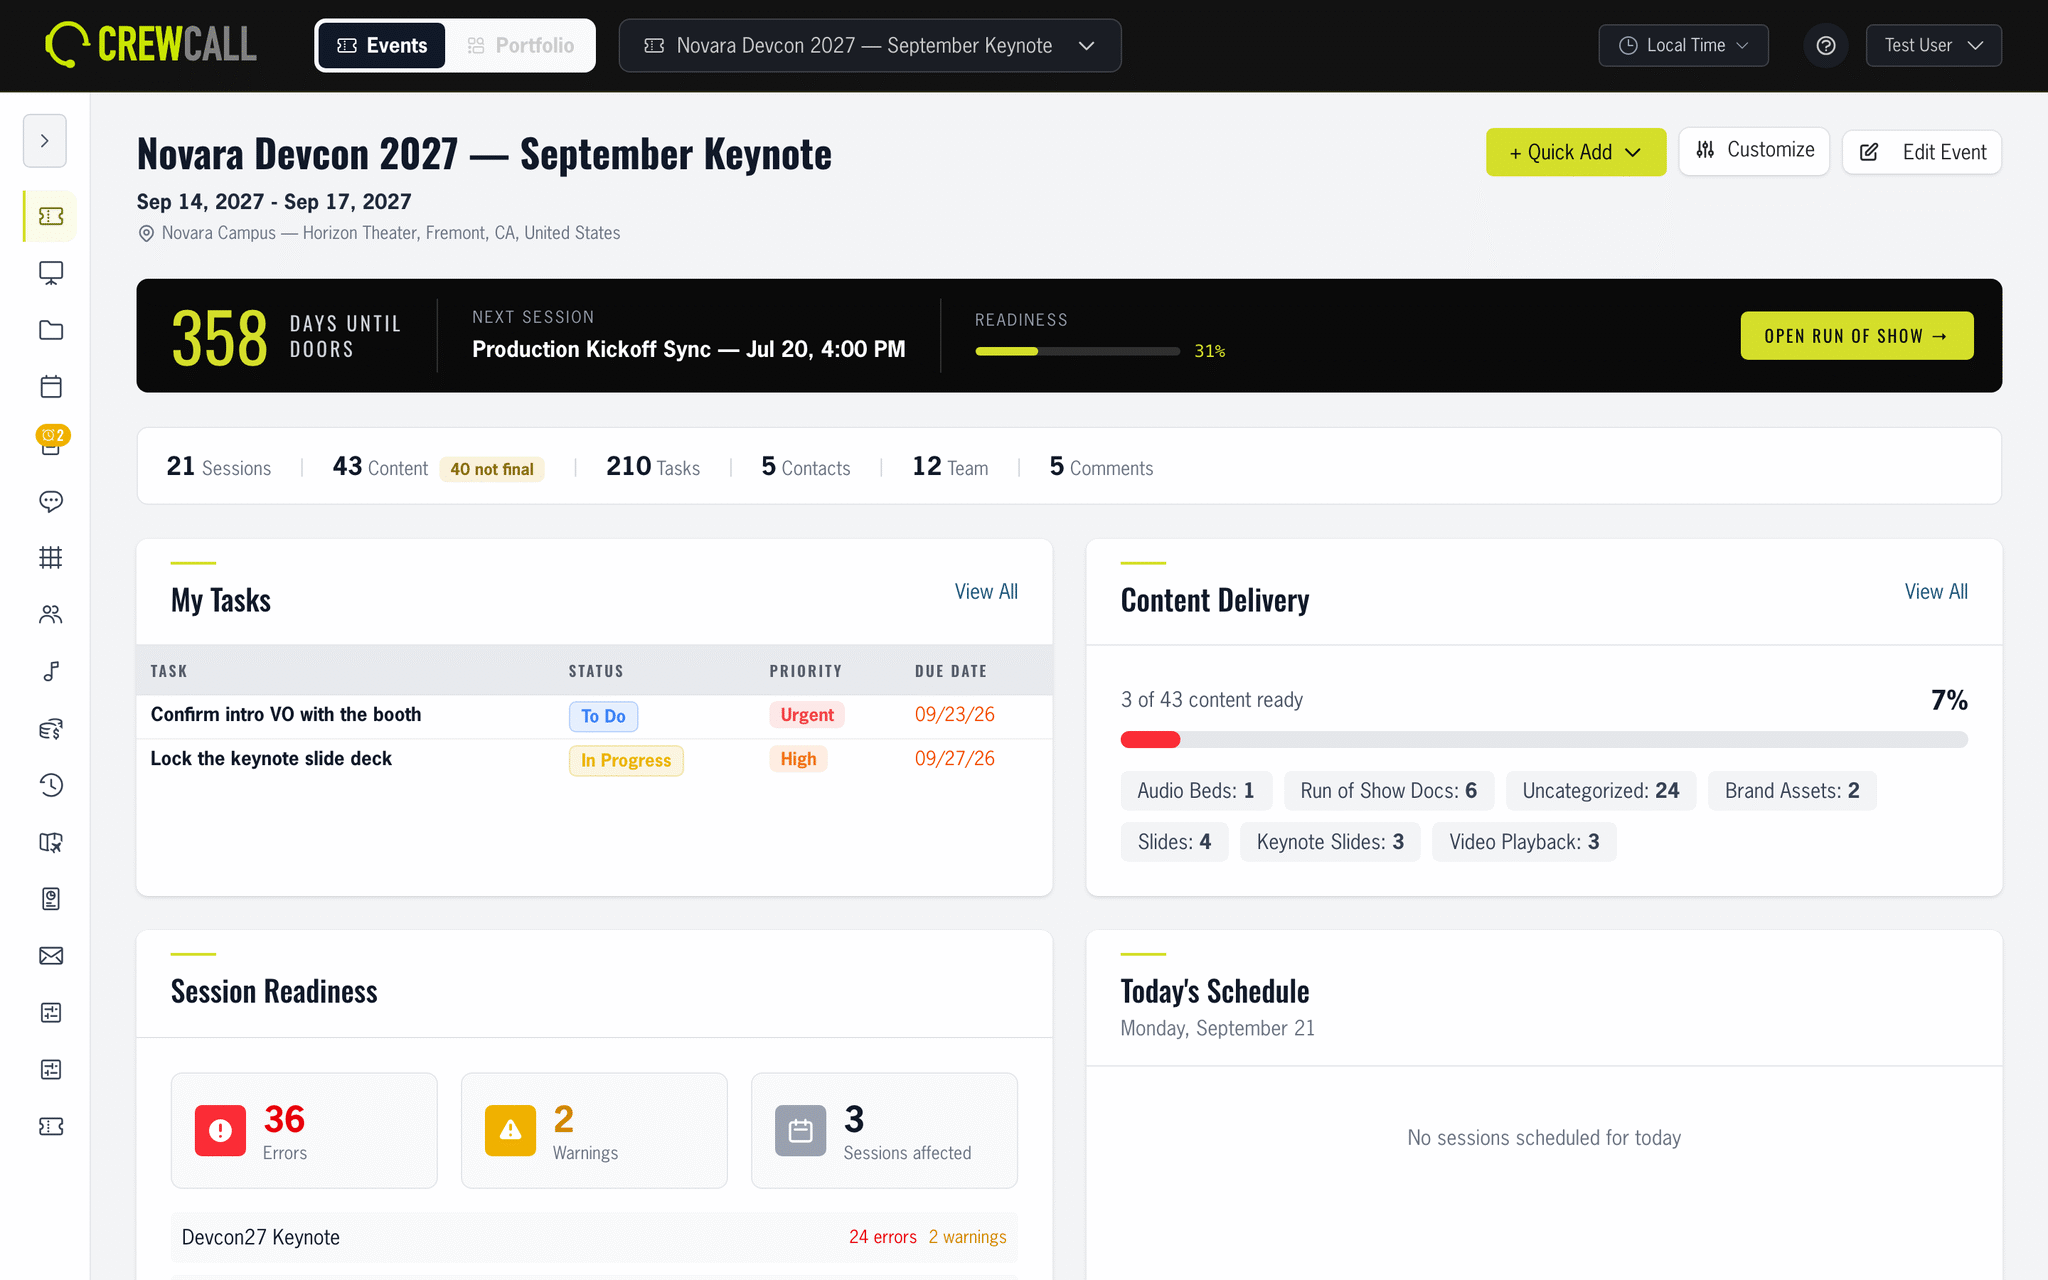Image resolution: width=2048 pixels, height=1280 pixels.
Task: Expand the left sidebar with the chevron
Action: tap(45, 141)
